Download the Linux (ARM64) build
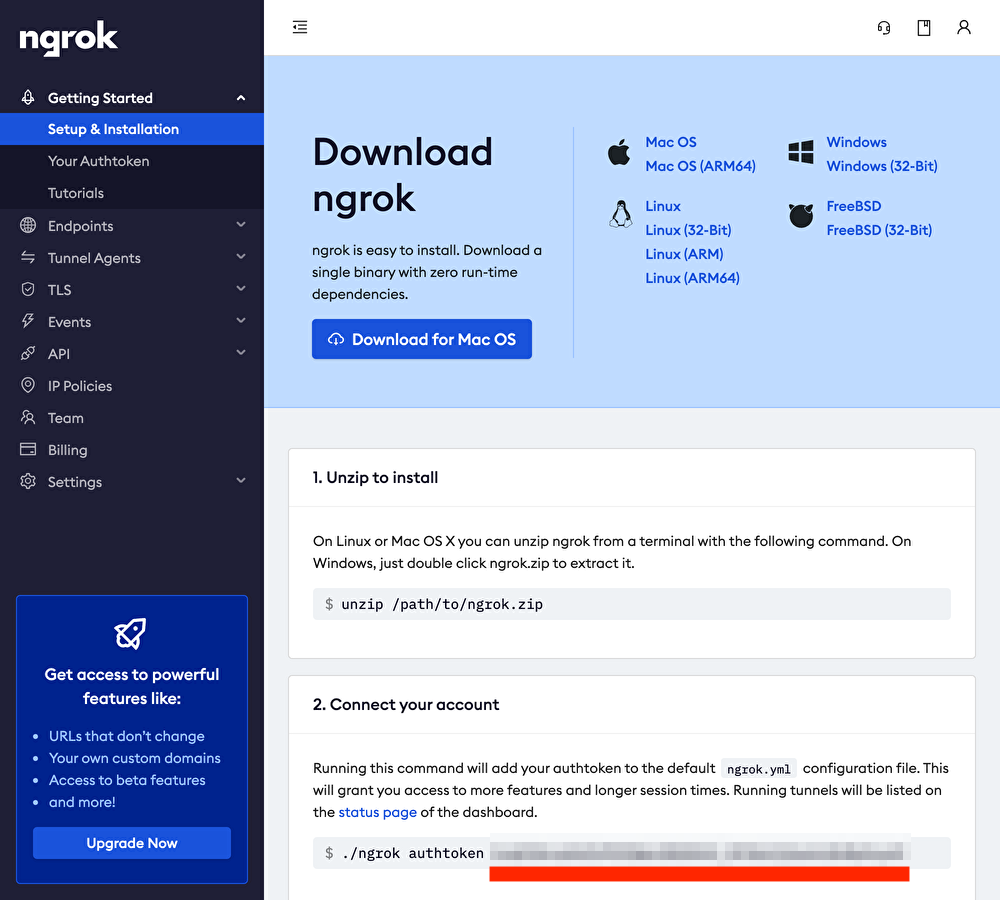This screenshot has width=1000, height=900. [693, 278]
